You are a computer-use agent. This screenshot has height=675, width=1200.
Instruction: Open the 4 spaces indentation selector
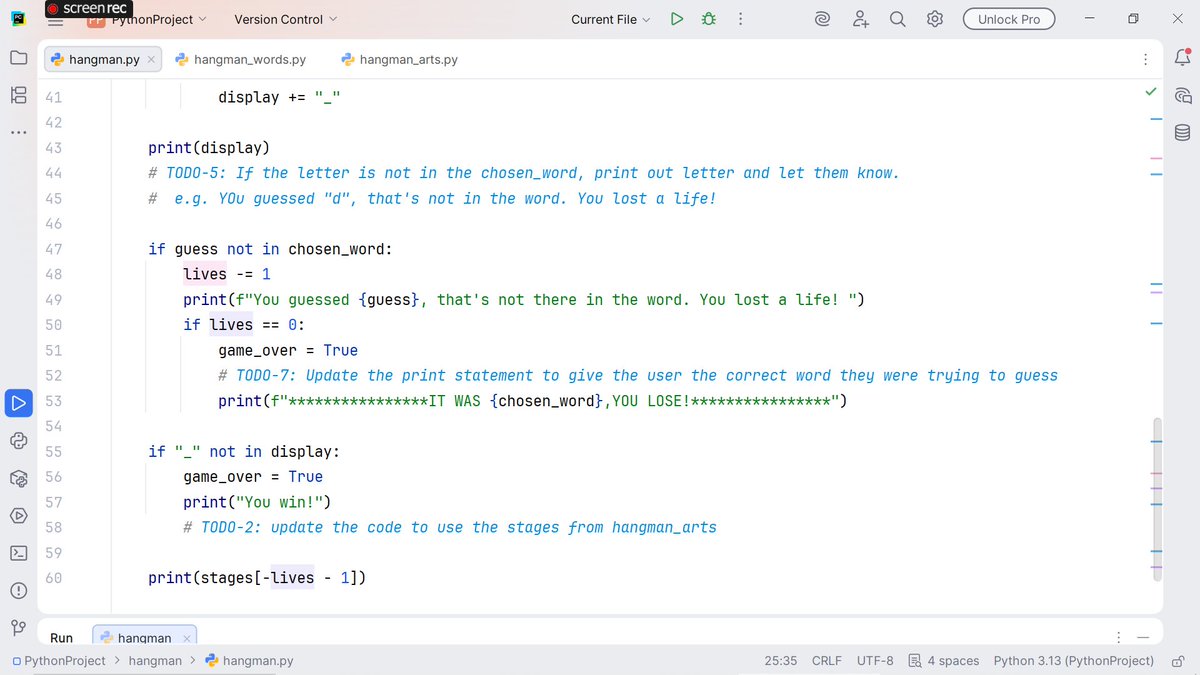944,661
